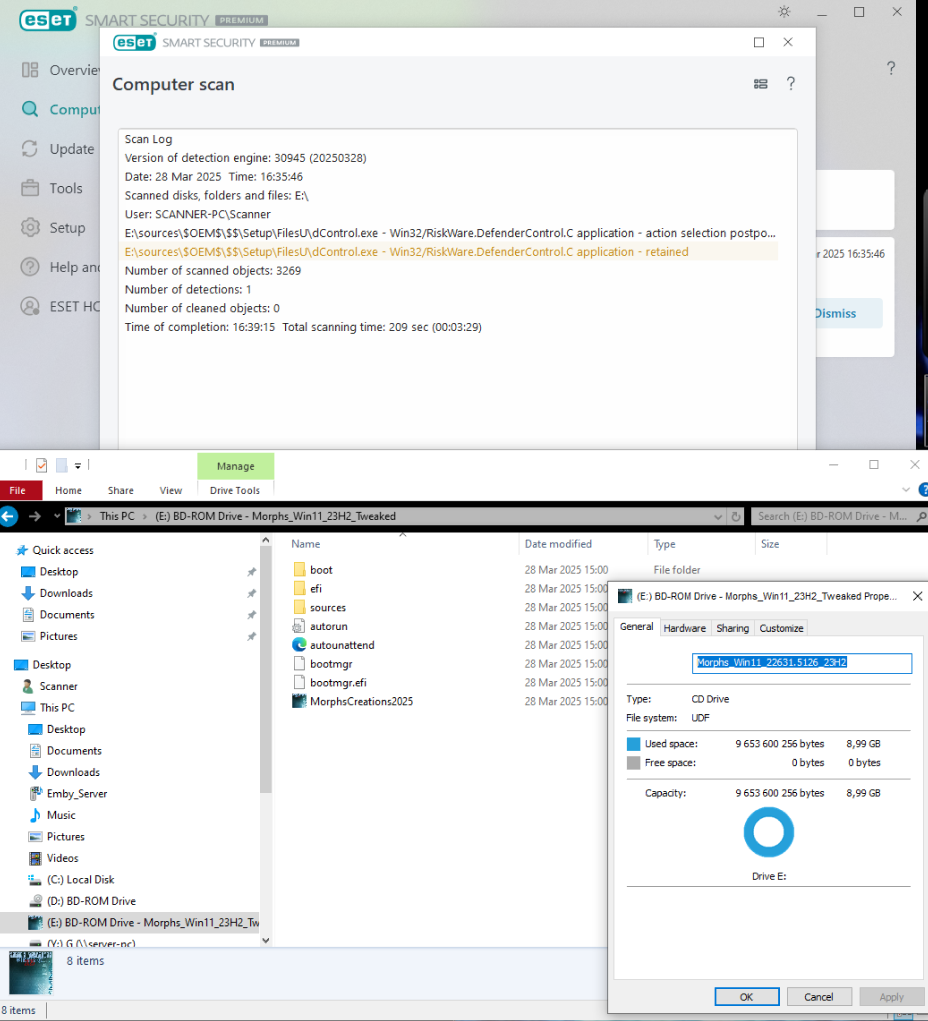The height and width of the screenshot is (1021, 928).
Task: Open the Explorer File tab
Action: pyautogui.click(x=18, y=490)
